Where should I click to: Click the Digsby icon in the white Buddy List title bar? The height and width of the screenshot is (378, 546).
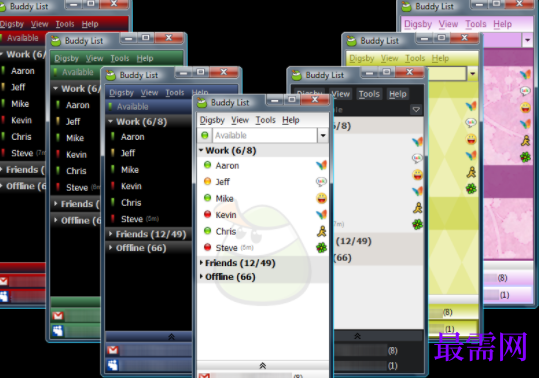click(x=202, y=103)
